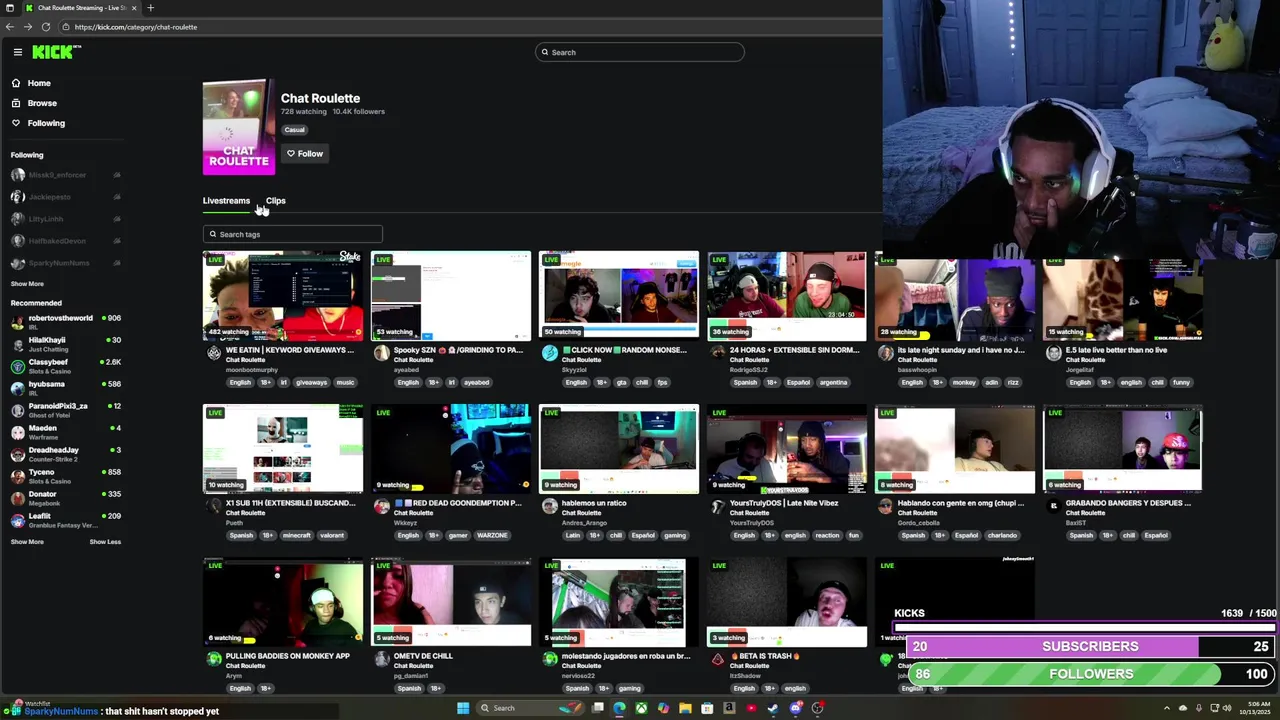The image size is (1280, 720).
Task: Open Discord from taskbar
Action: click(795, 708)
